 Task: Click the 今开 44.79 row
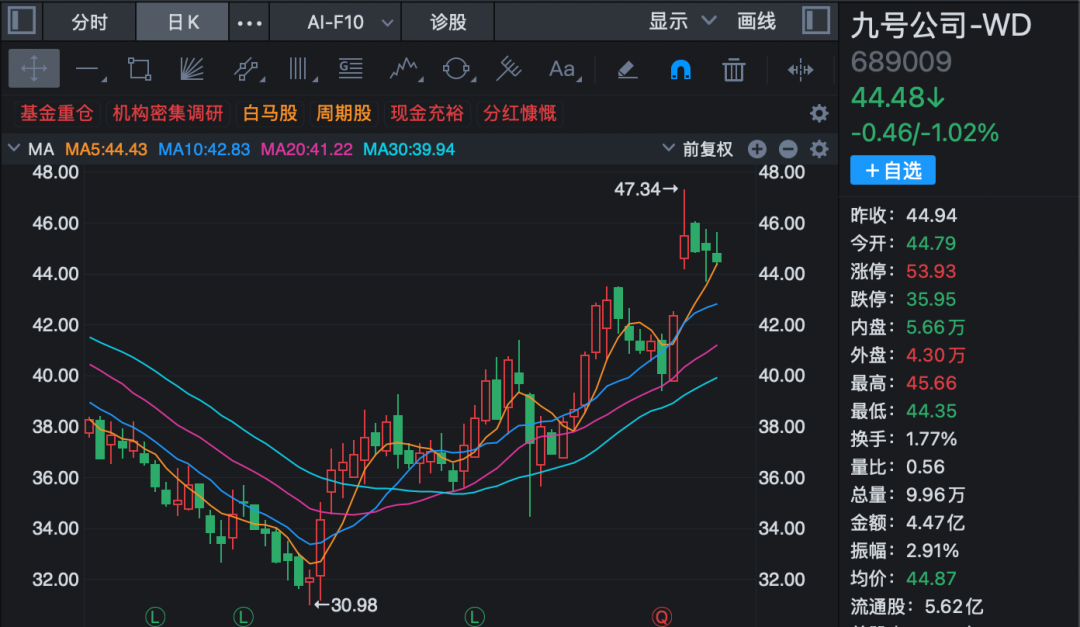tap(904, 243)
